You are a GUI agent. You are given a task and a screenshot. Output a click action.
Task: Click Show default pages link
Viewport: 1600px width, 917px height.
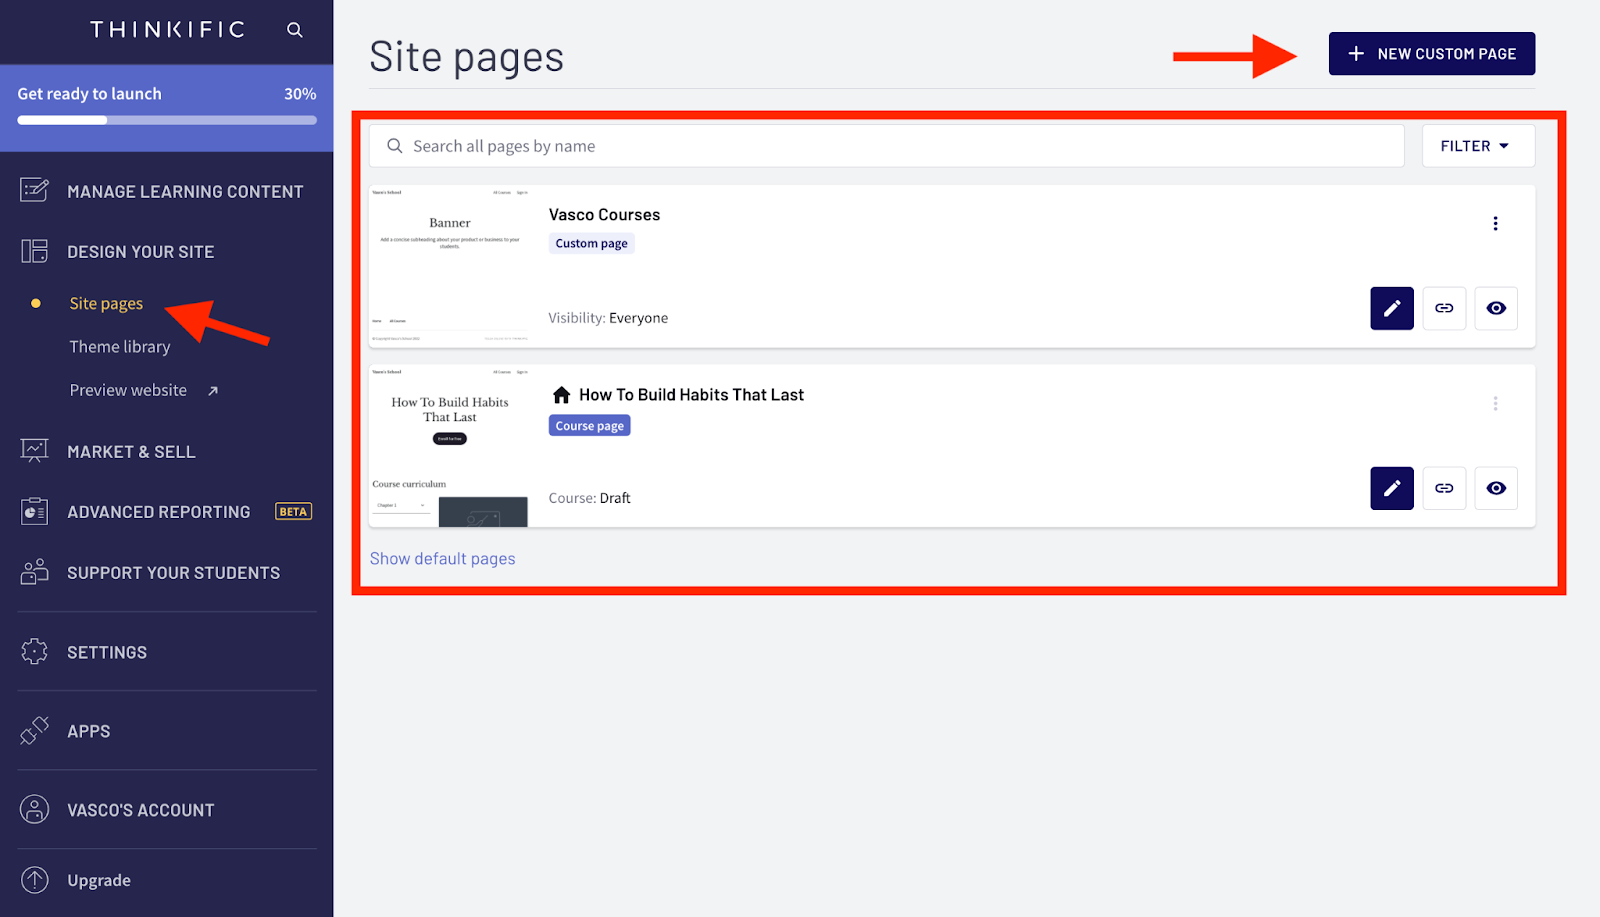[442, 559]
